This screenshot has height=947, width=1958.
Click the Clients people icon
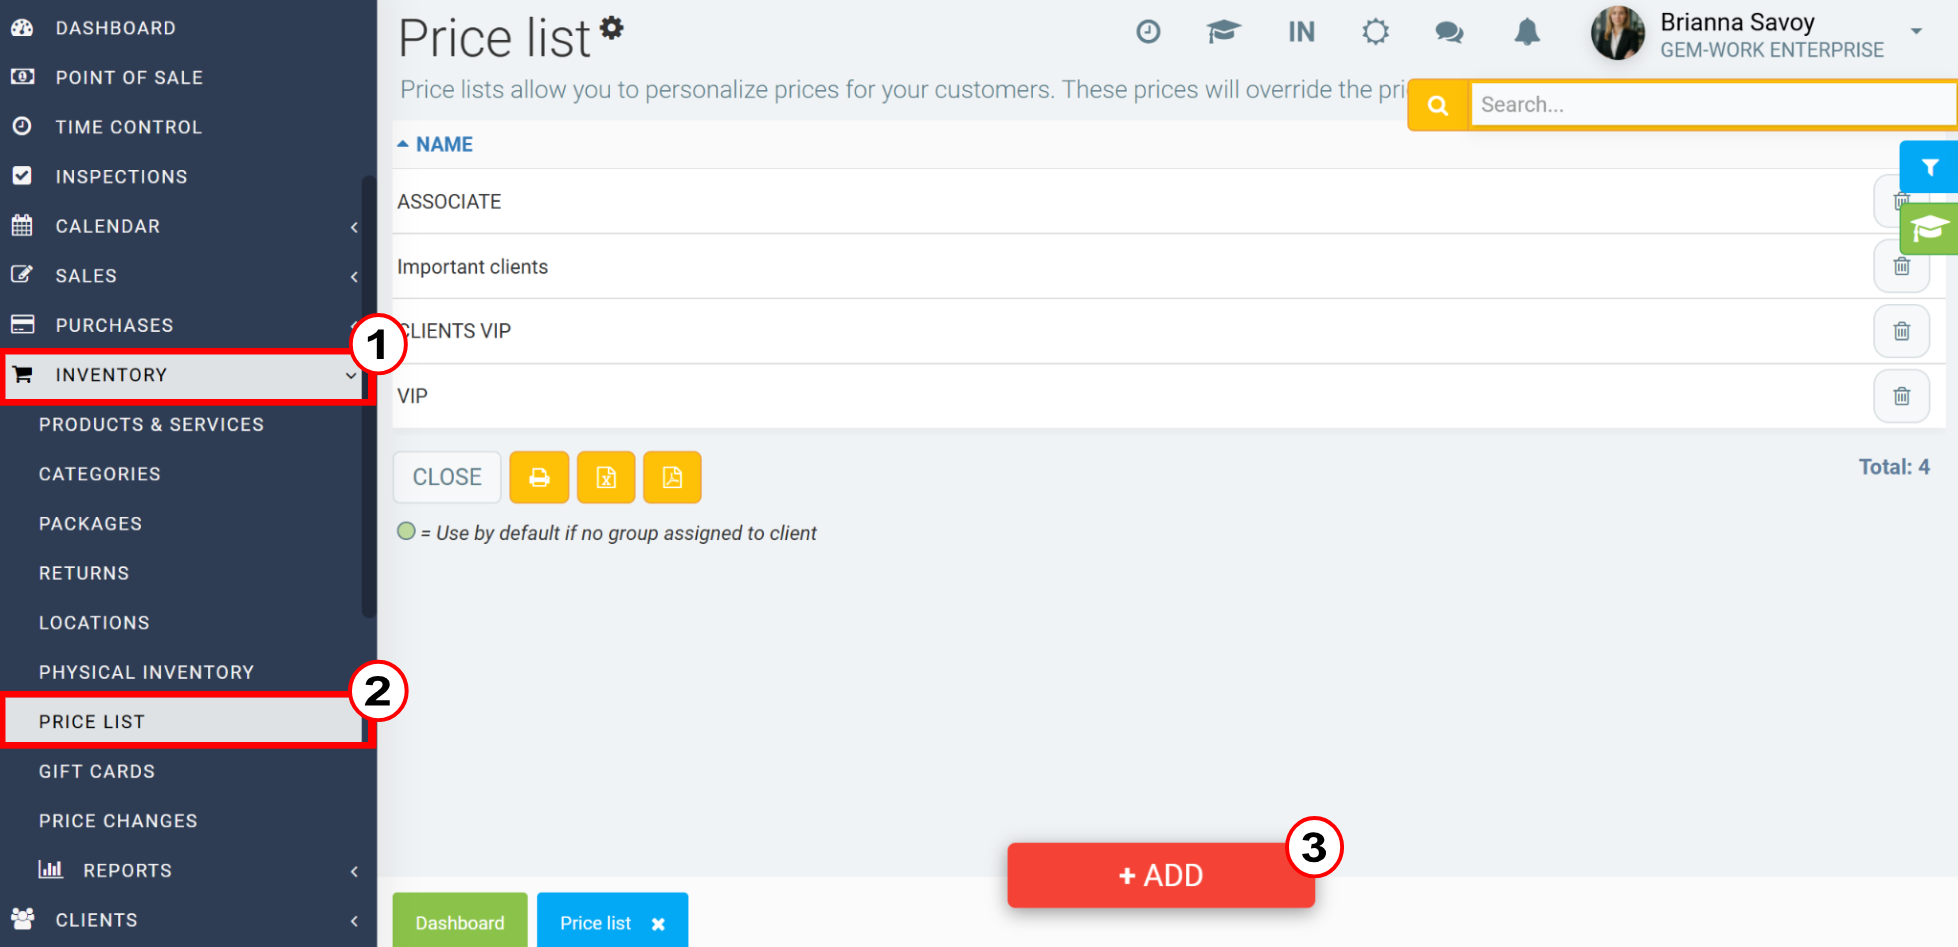(22, 918)
